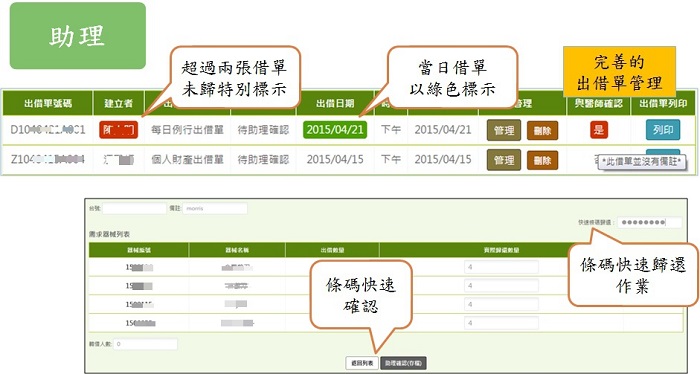Click the last row's 實際歸還數量 input
The height and width of the screenshot is (374, 700).
(501, 323)
